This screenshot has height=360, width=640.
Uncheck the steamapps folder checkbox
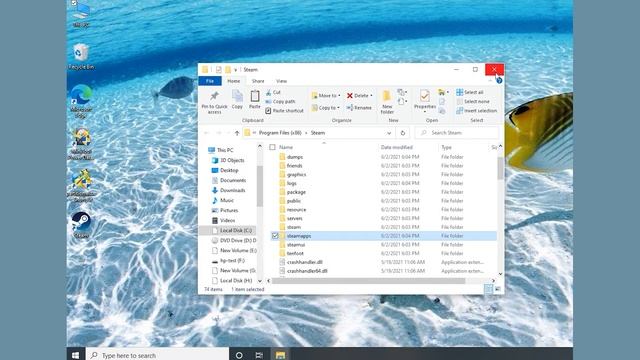point(275,236)
